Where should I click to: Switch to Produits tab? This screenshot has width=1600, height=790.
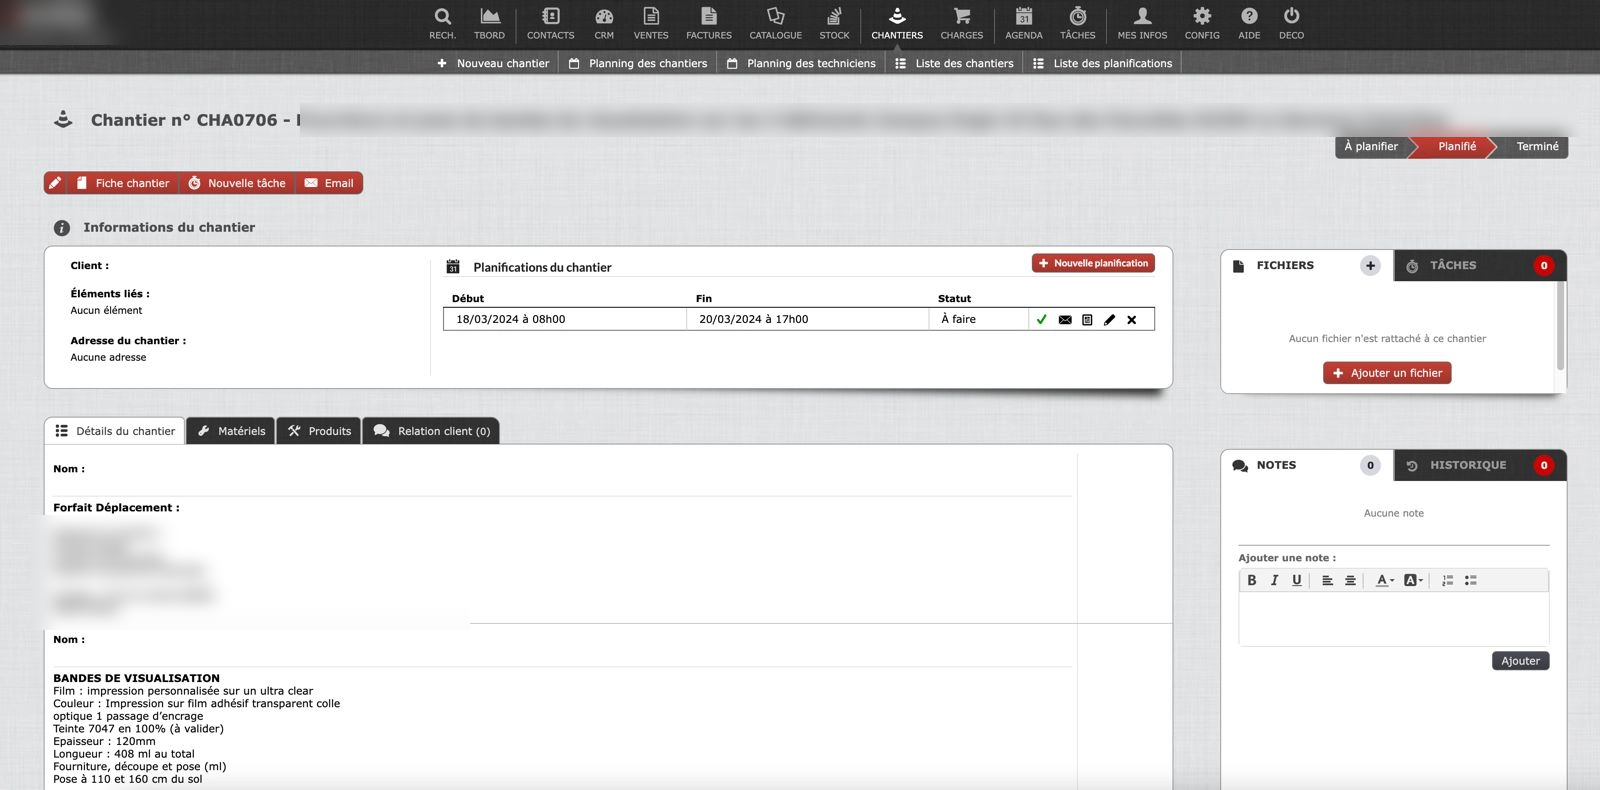pyautogui.click(x=320, y=431)
